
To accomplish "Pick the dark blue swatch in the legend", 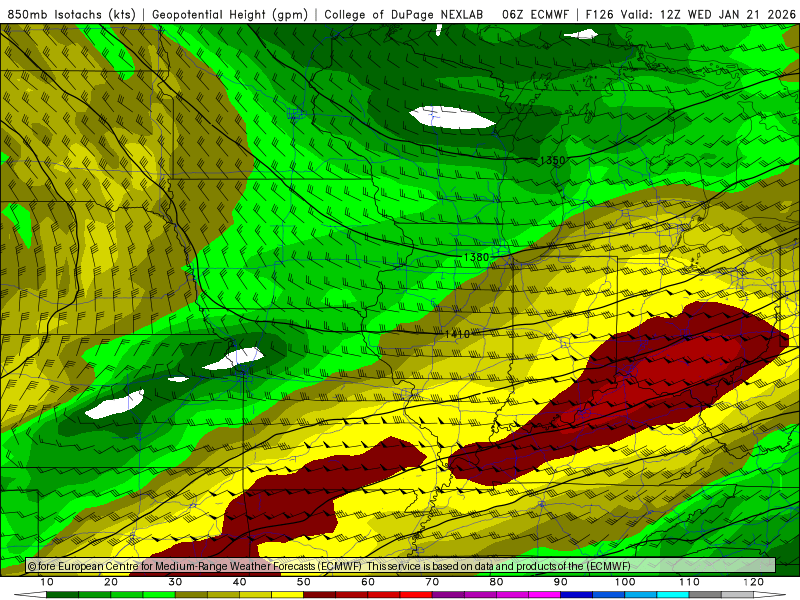I will tap(577, 595).
